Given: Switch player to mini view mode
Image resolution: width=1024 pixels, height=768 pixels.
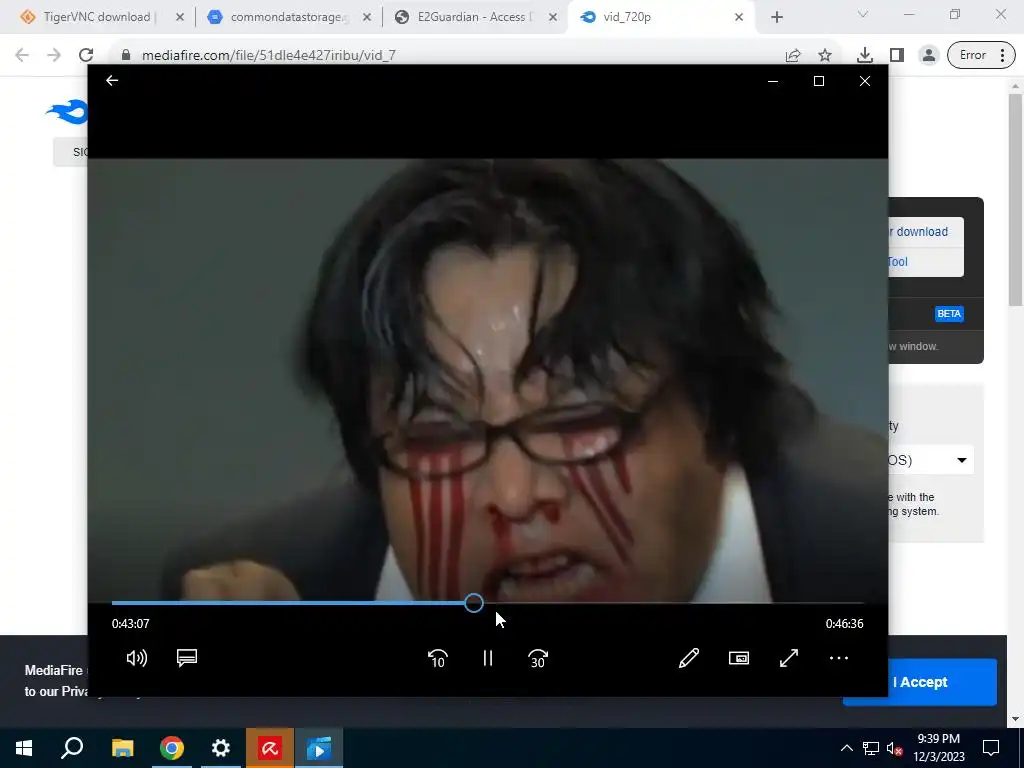Looking at the screenshot, I should tap(739, 658).
